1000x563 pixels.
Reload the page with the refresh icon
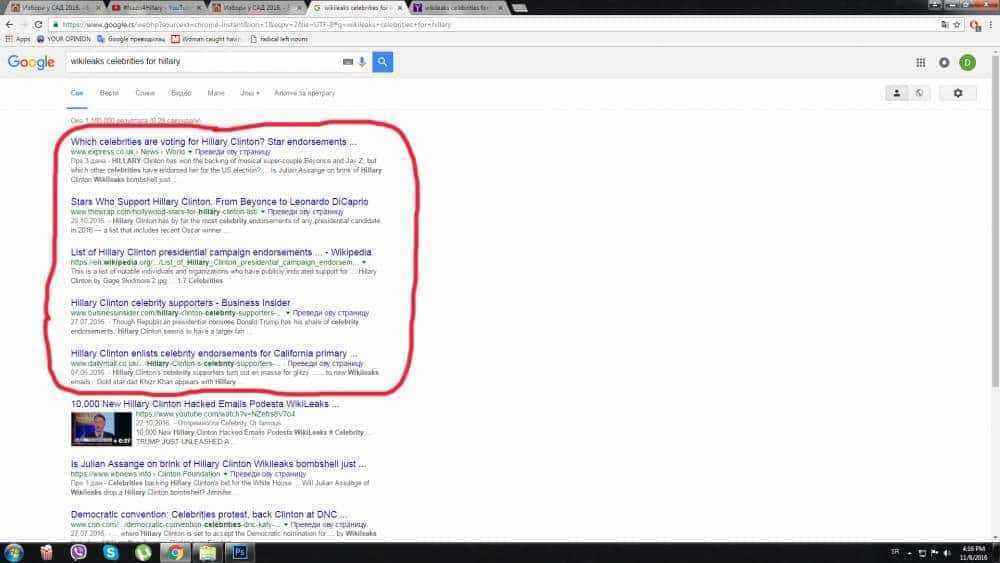(x=38, y=24)
